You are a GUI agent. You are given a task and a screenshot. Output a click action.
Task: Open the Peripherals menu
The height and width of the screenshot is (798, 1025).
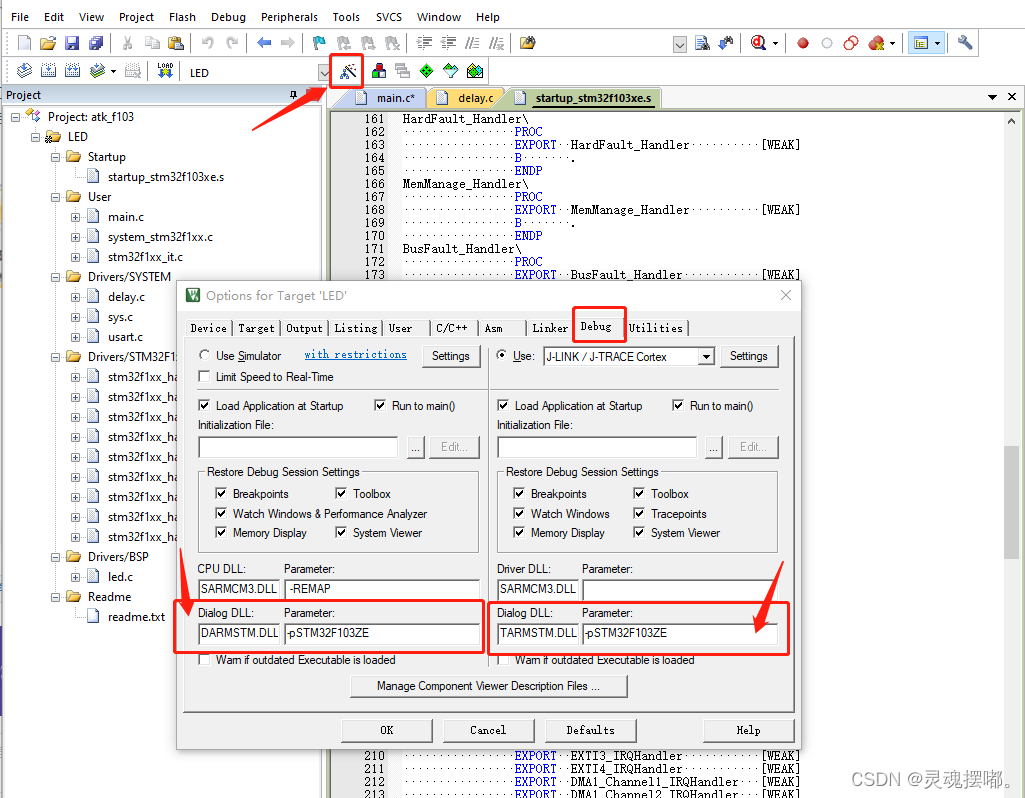[289, 17]
